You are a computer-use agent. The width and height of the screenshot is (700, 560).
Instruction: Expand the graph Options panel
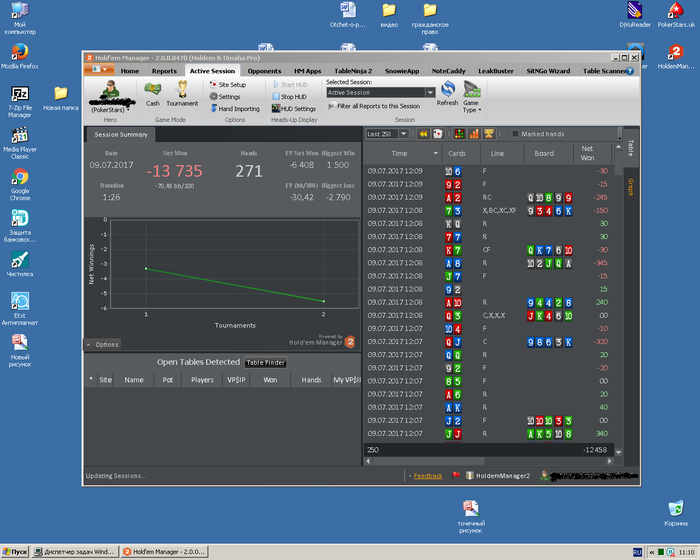(x=103, y=344)
